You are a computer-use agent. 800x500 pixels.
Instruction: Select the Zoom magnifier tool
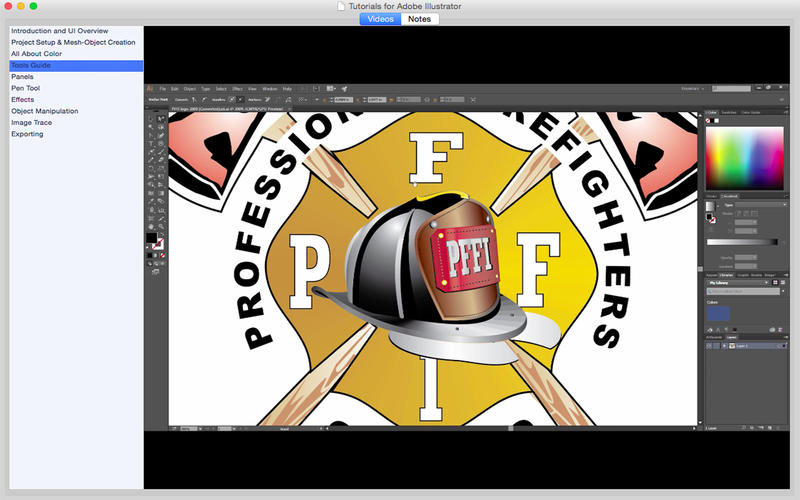[161, 227]
